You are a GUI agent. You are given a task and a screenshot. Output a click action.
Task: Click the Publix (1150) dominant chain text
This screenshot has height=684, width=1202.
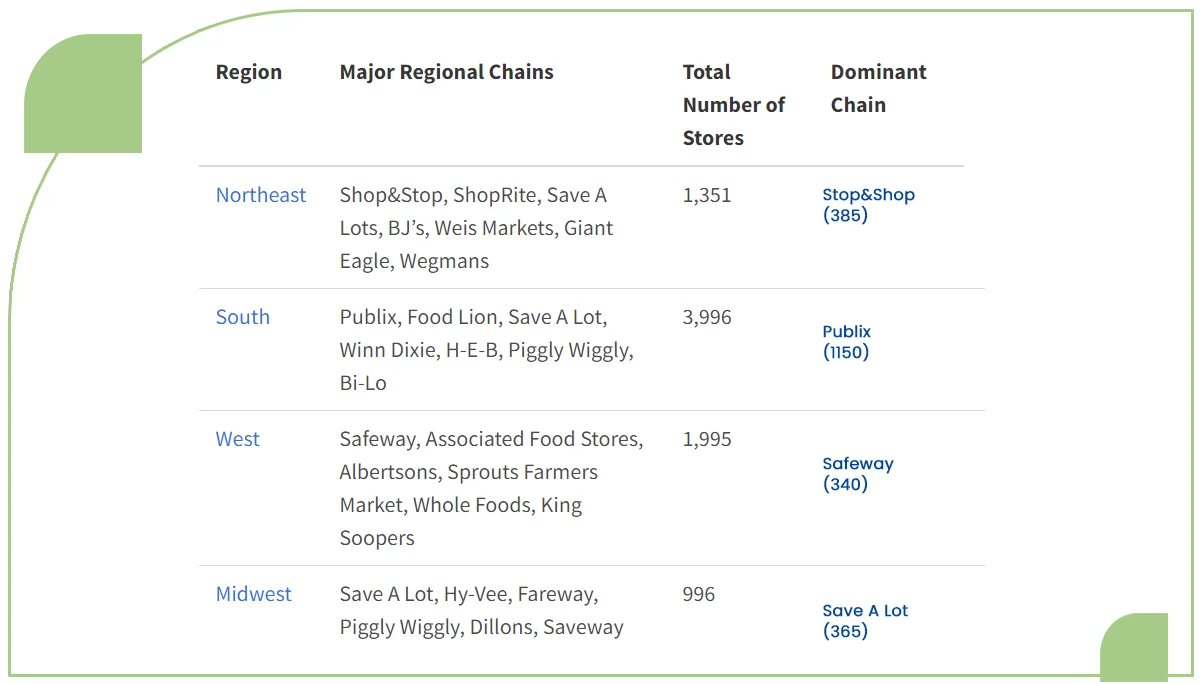[x=847, y=342]
